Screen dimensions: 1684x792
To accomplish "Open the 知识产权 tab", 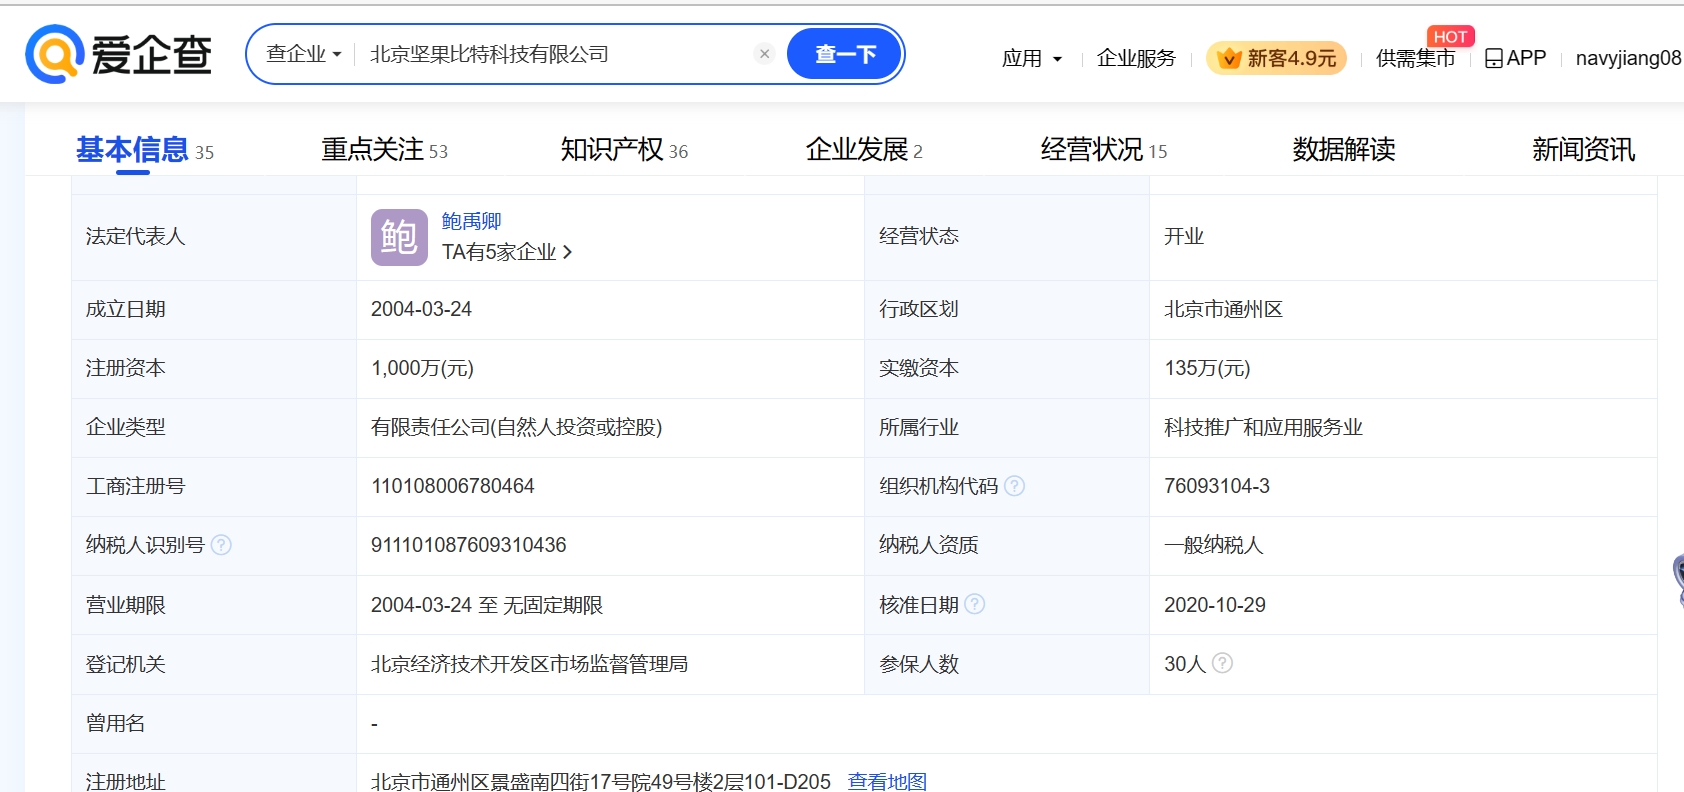I will 624,150.
